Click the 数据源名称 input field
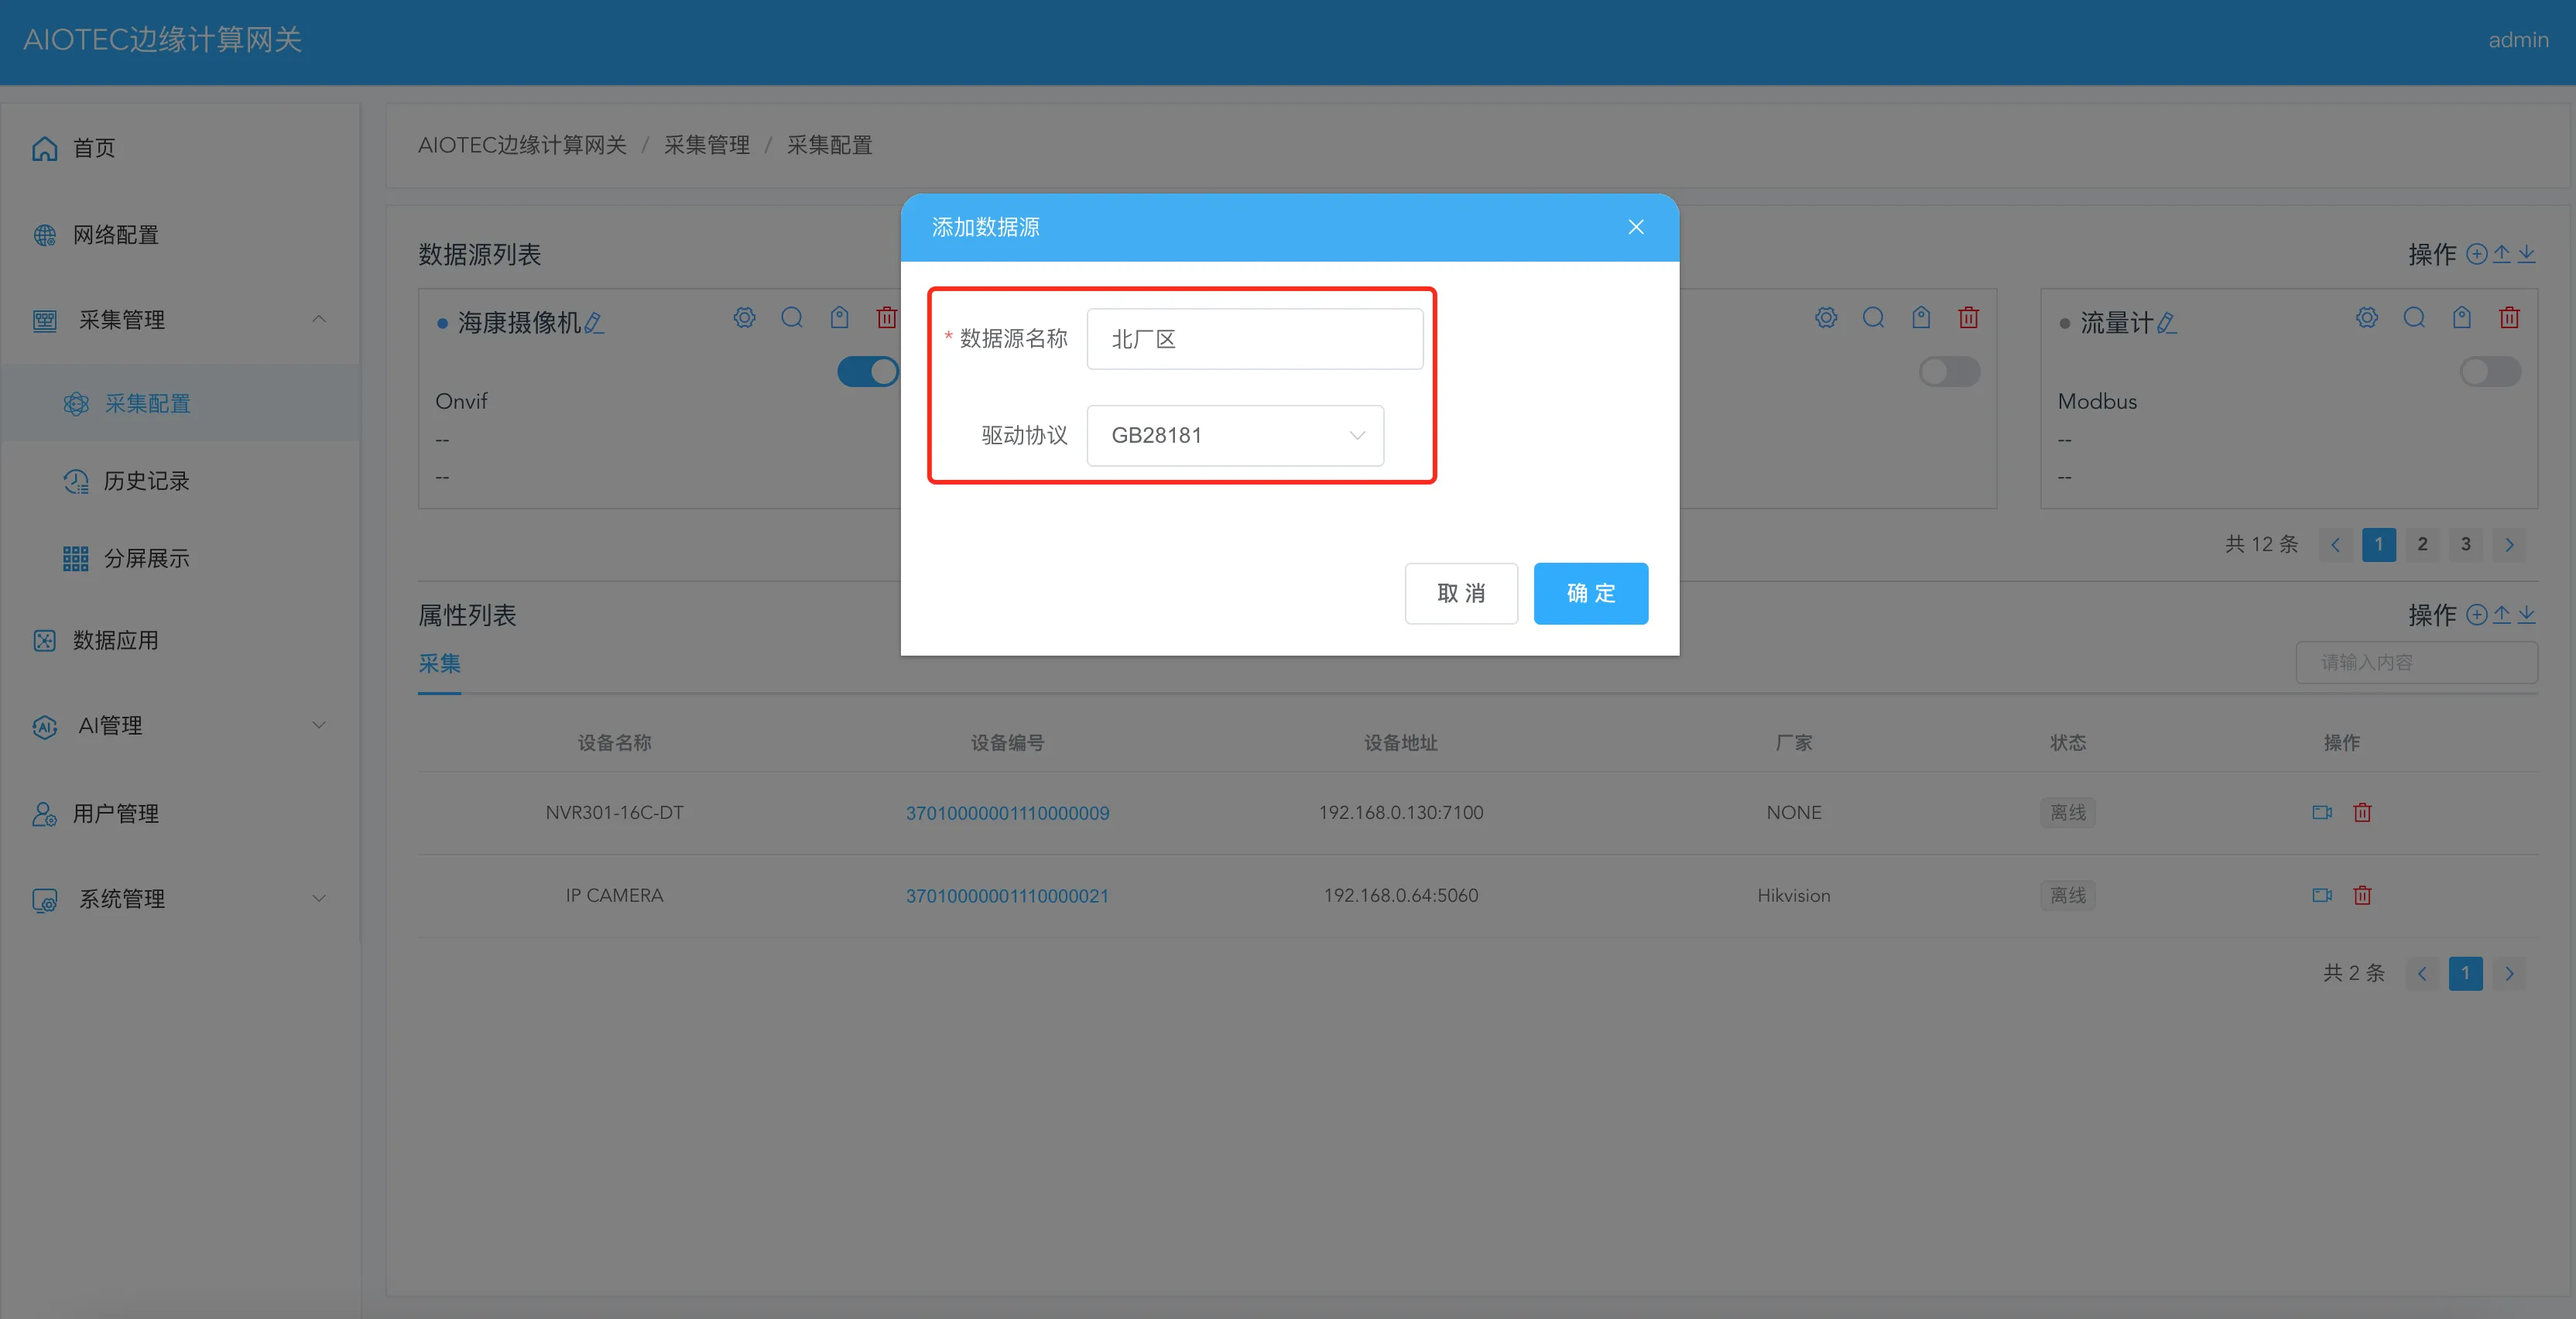This screenshot has height=1319, width=2576. coord(1254,339)
